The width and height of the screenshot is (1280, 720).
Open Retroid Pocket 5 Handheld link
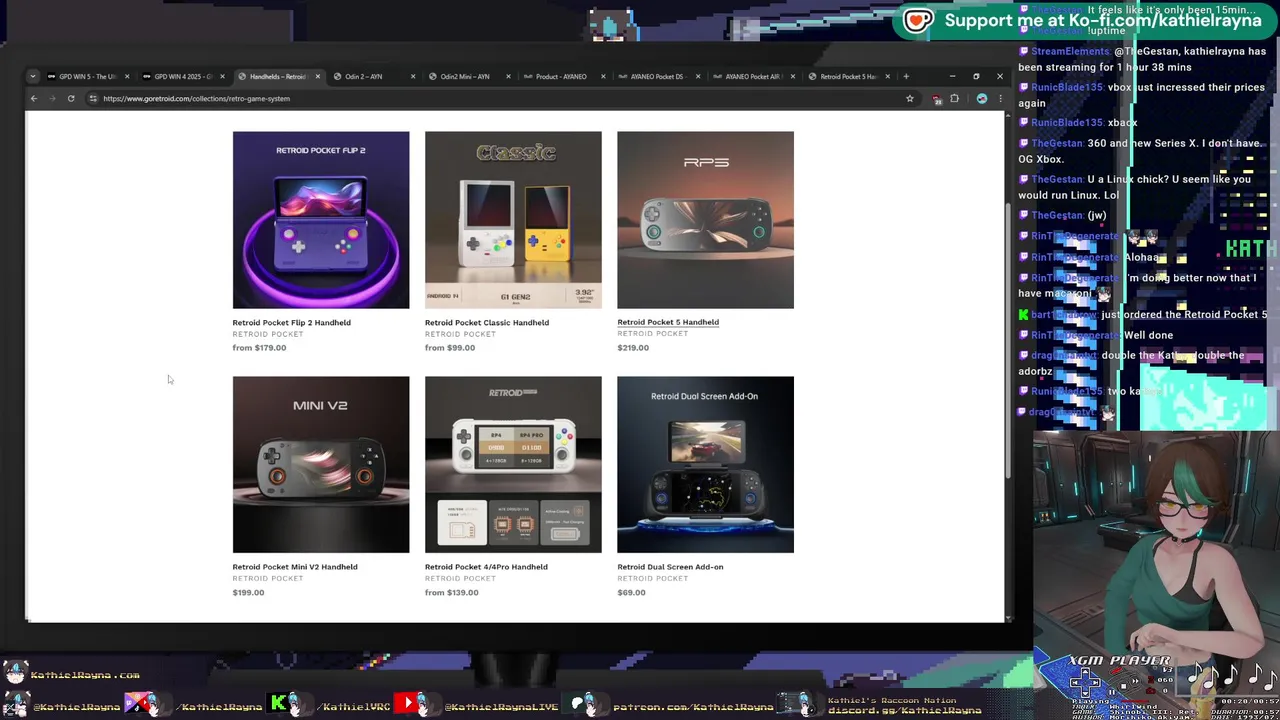tap(668, 322)
